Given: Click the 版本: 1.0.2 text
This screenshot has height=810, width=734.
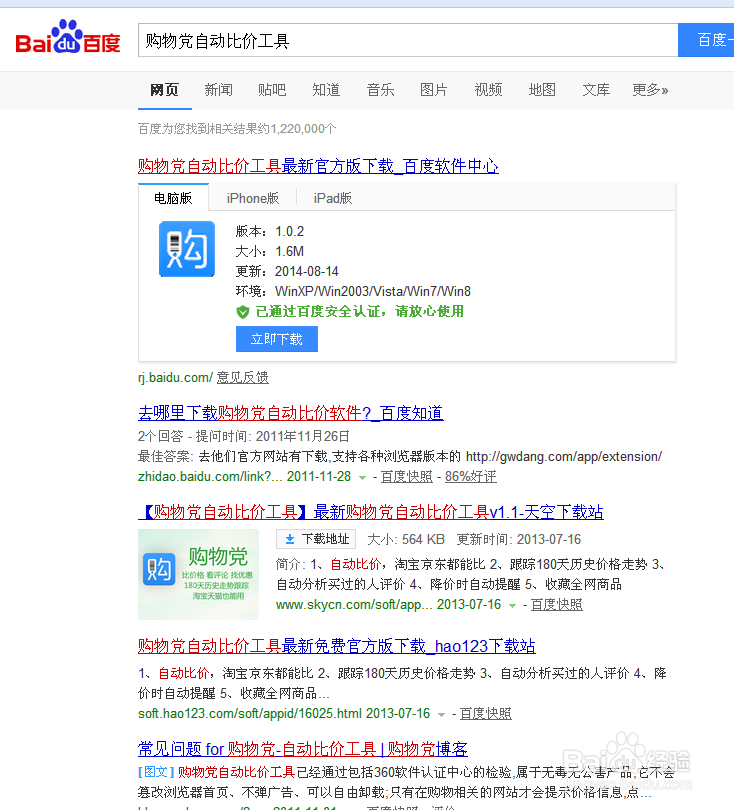Looking at the screenshot, I should (270, 231).
